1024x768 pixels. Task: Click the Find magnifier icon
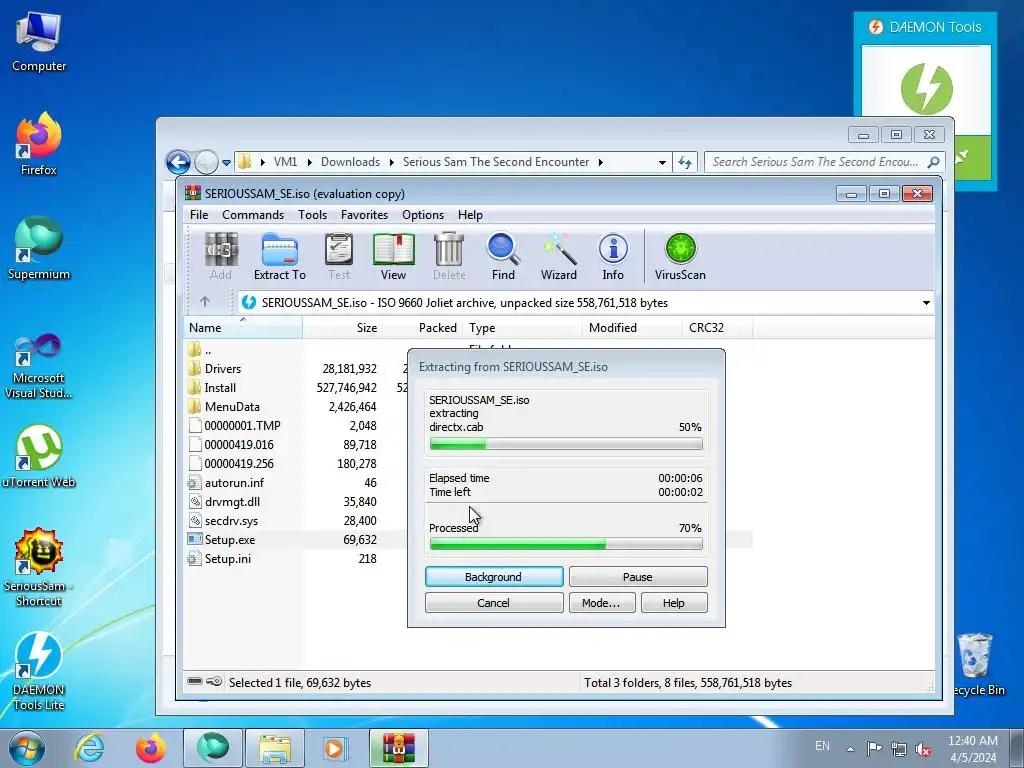503,257
